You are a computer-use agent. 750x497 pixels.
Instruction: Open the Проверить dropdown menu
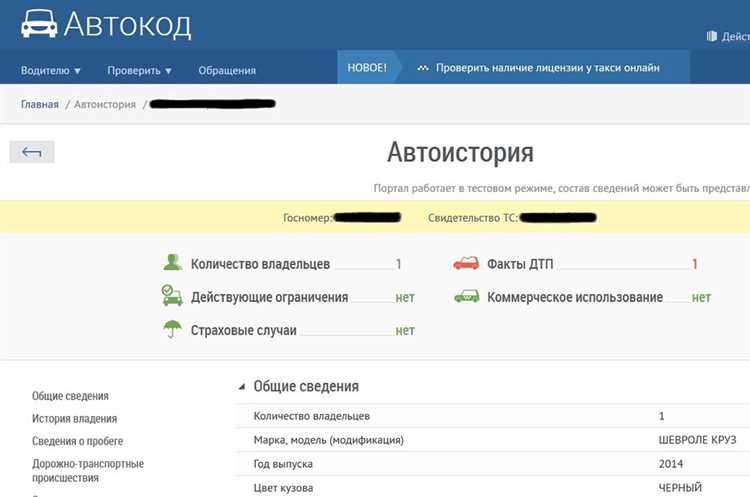point(139,70)
